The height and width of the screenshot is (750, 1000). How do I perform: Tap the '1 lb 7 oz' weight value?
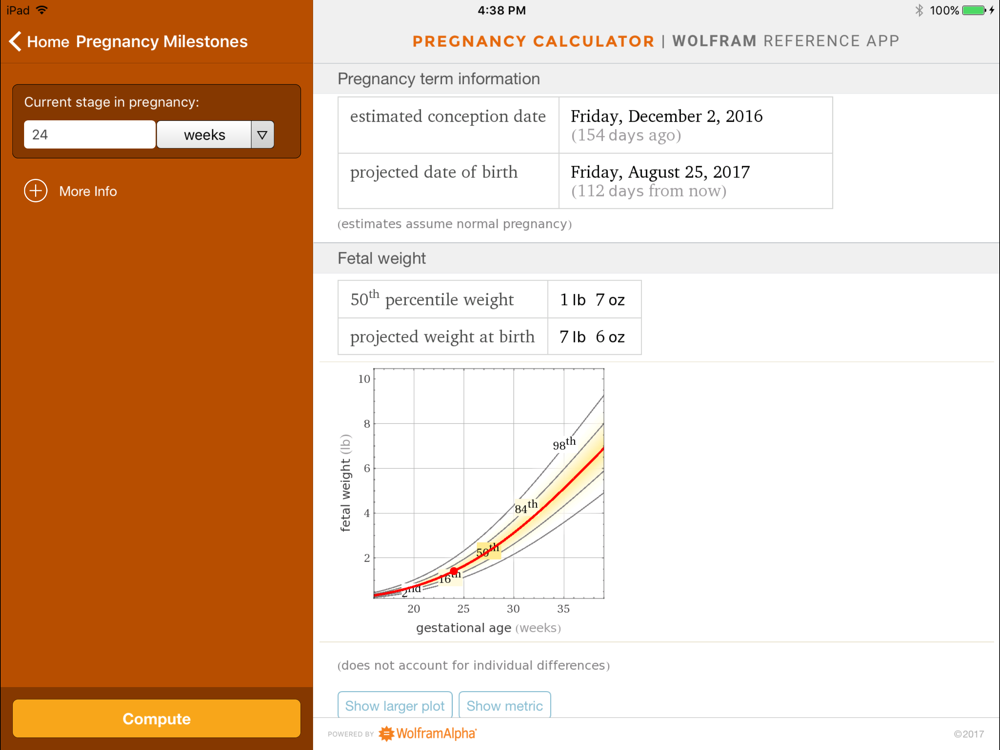coord(592,300)
